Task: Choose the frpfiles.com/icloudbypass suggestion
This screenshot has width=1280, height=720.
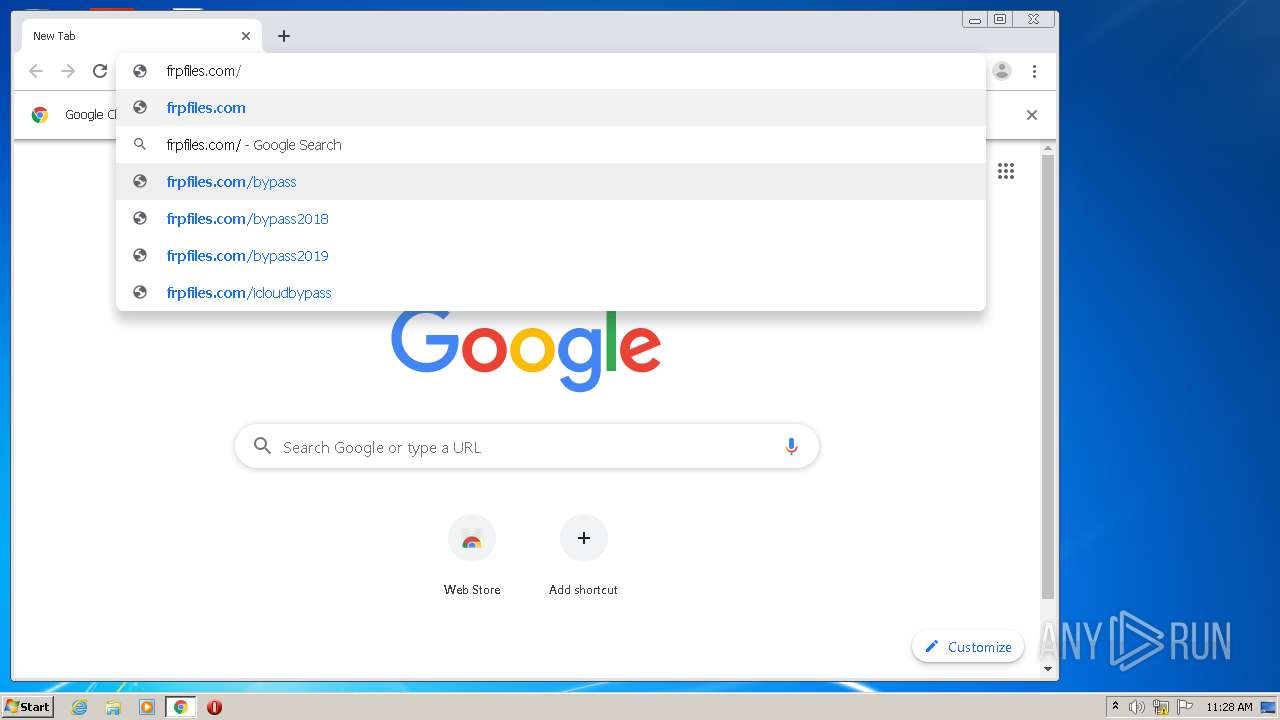Action: [x=551, y=293]
